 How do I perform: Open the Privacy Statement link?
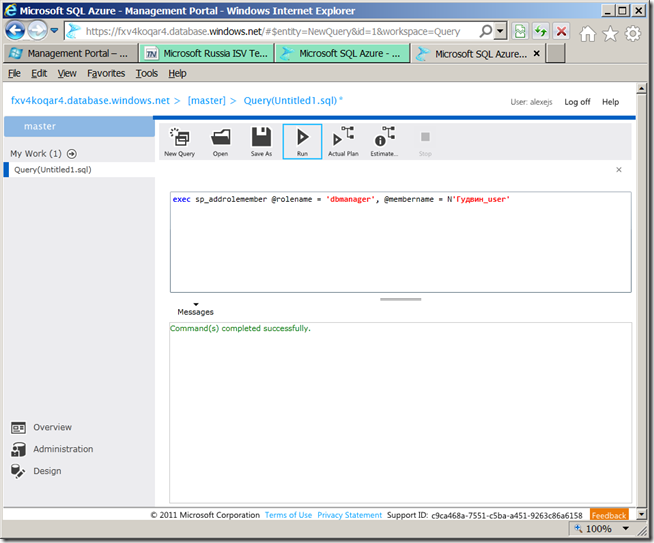350,515
